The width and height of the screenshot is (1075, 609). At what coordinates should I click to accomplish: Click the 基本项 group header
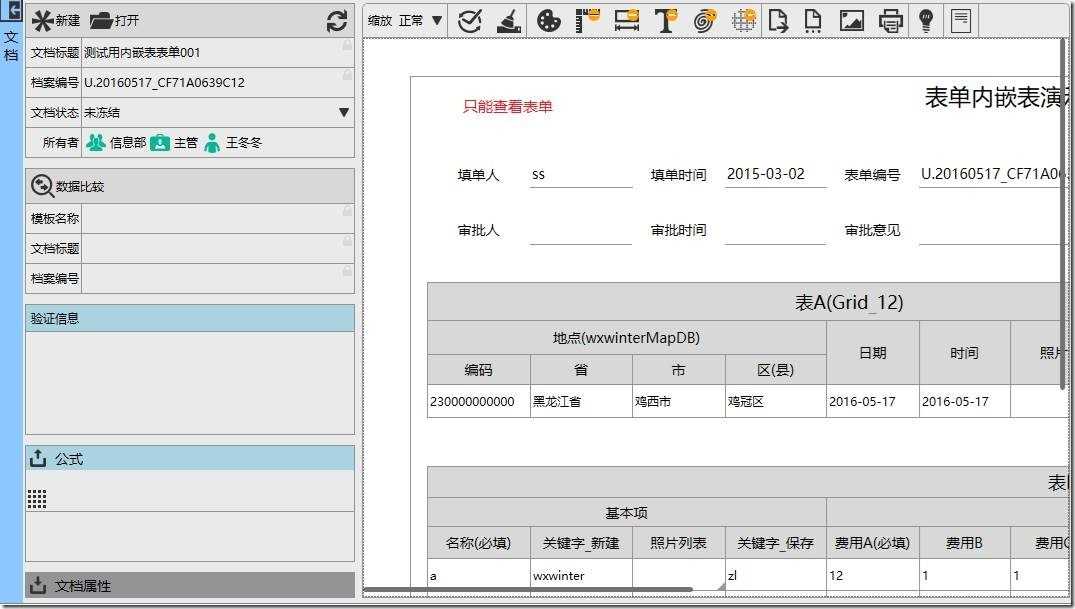[627, 513]
